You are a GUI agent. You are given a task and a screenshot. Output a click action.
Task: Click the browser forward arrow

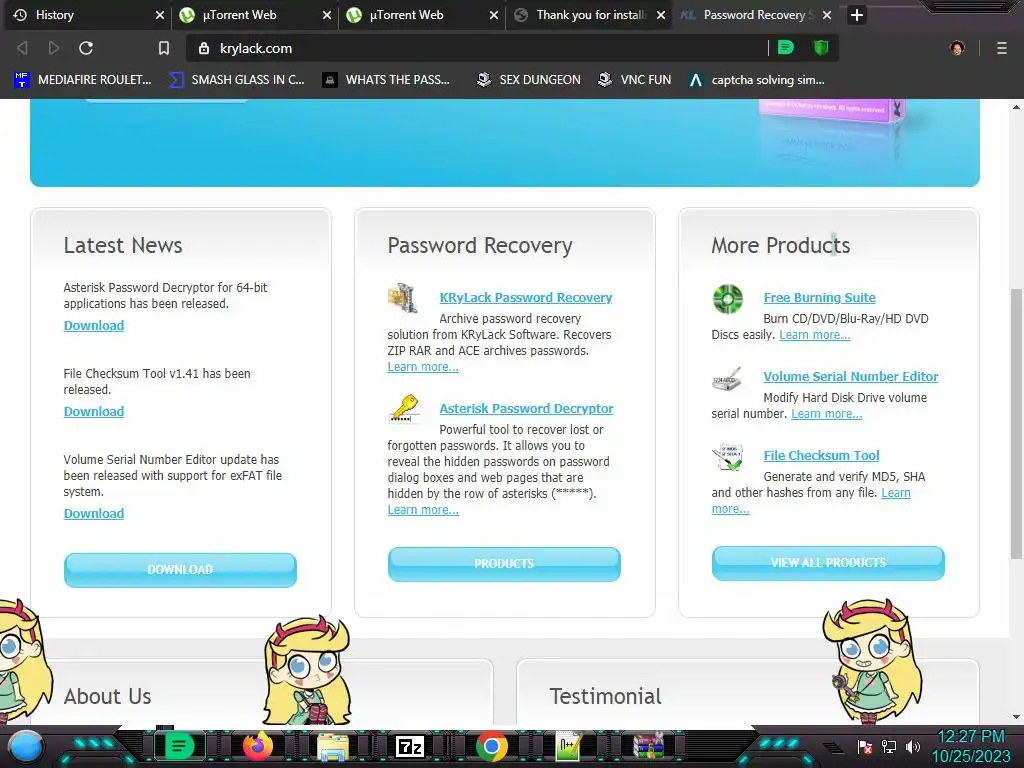click(54, 48)
